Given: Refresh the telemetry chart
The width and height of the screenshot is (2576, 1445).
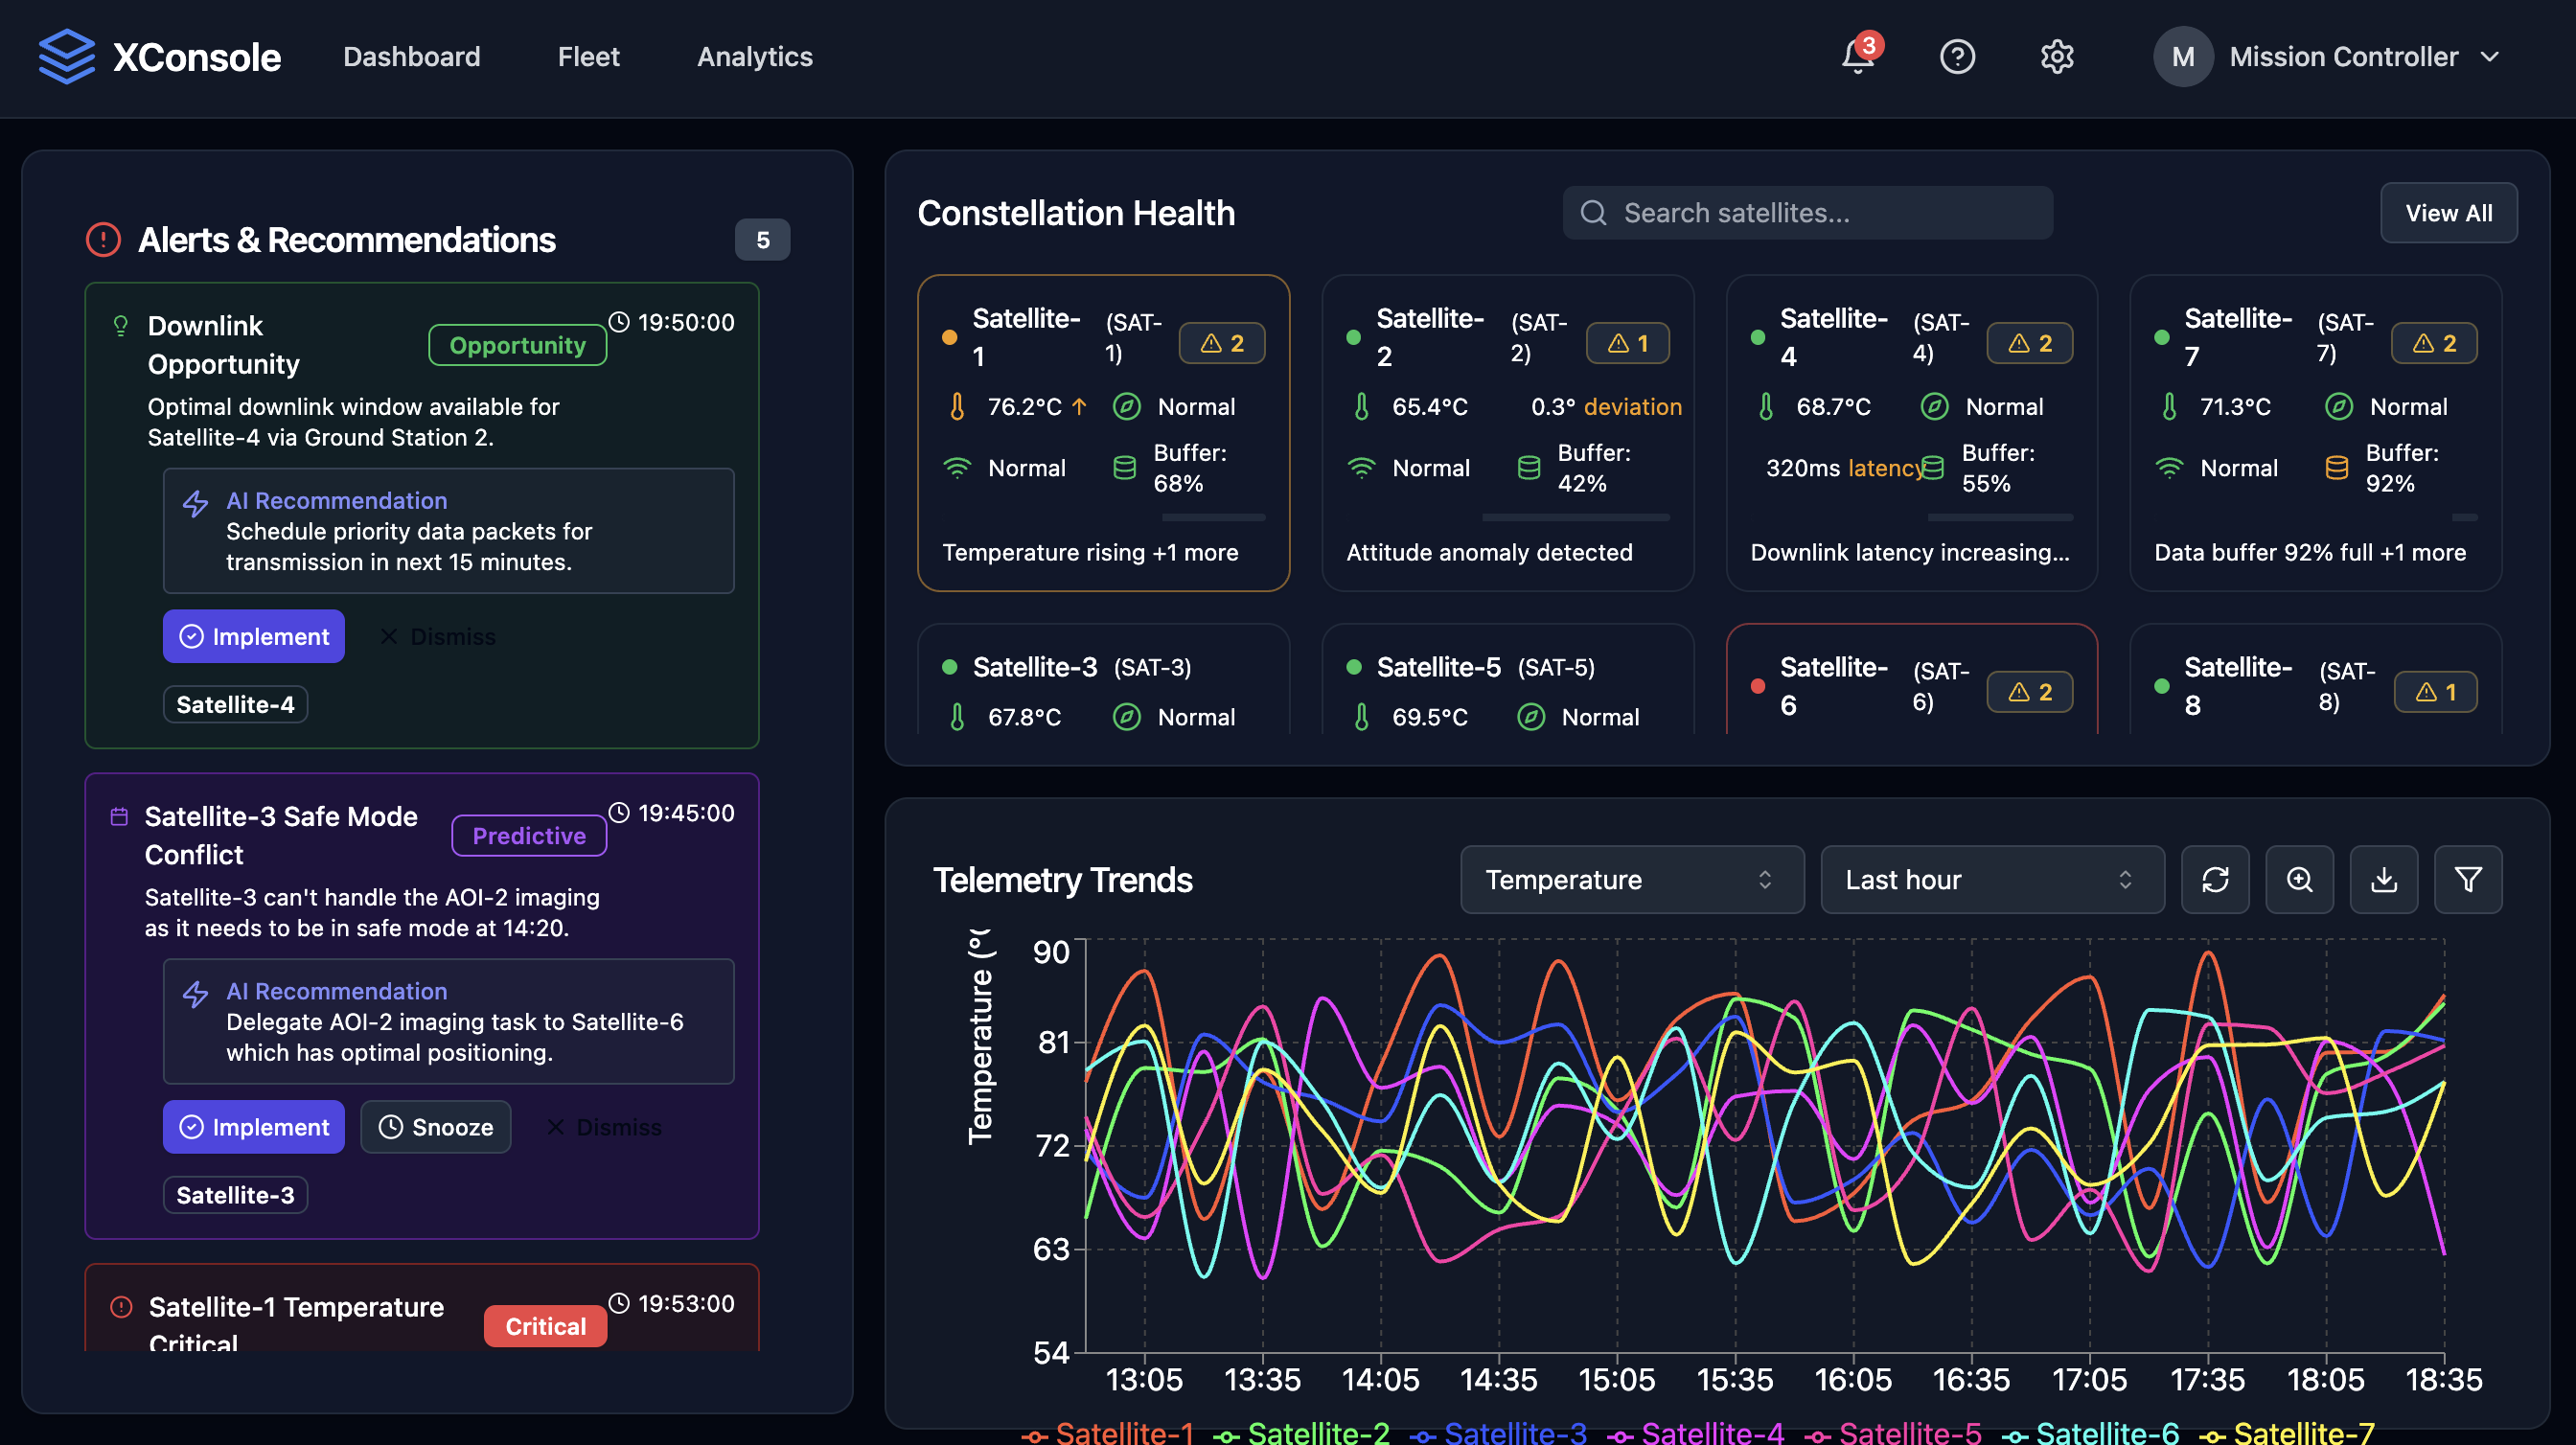Looking at the screenshot, I should pyautogui.click(x=2215, y=880).
